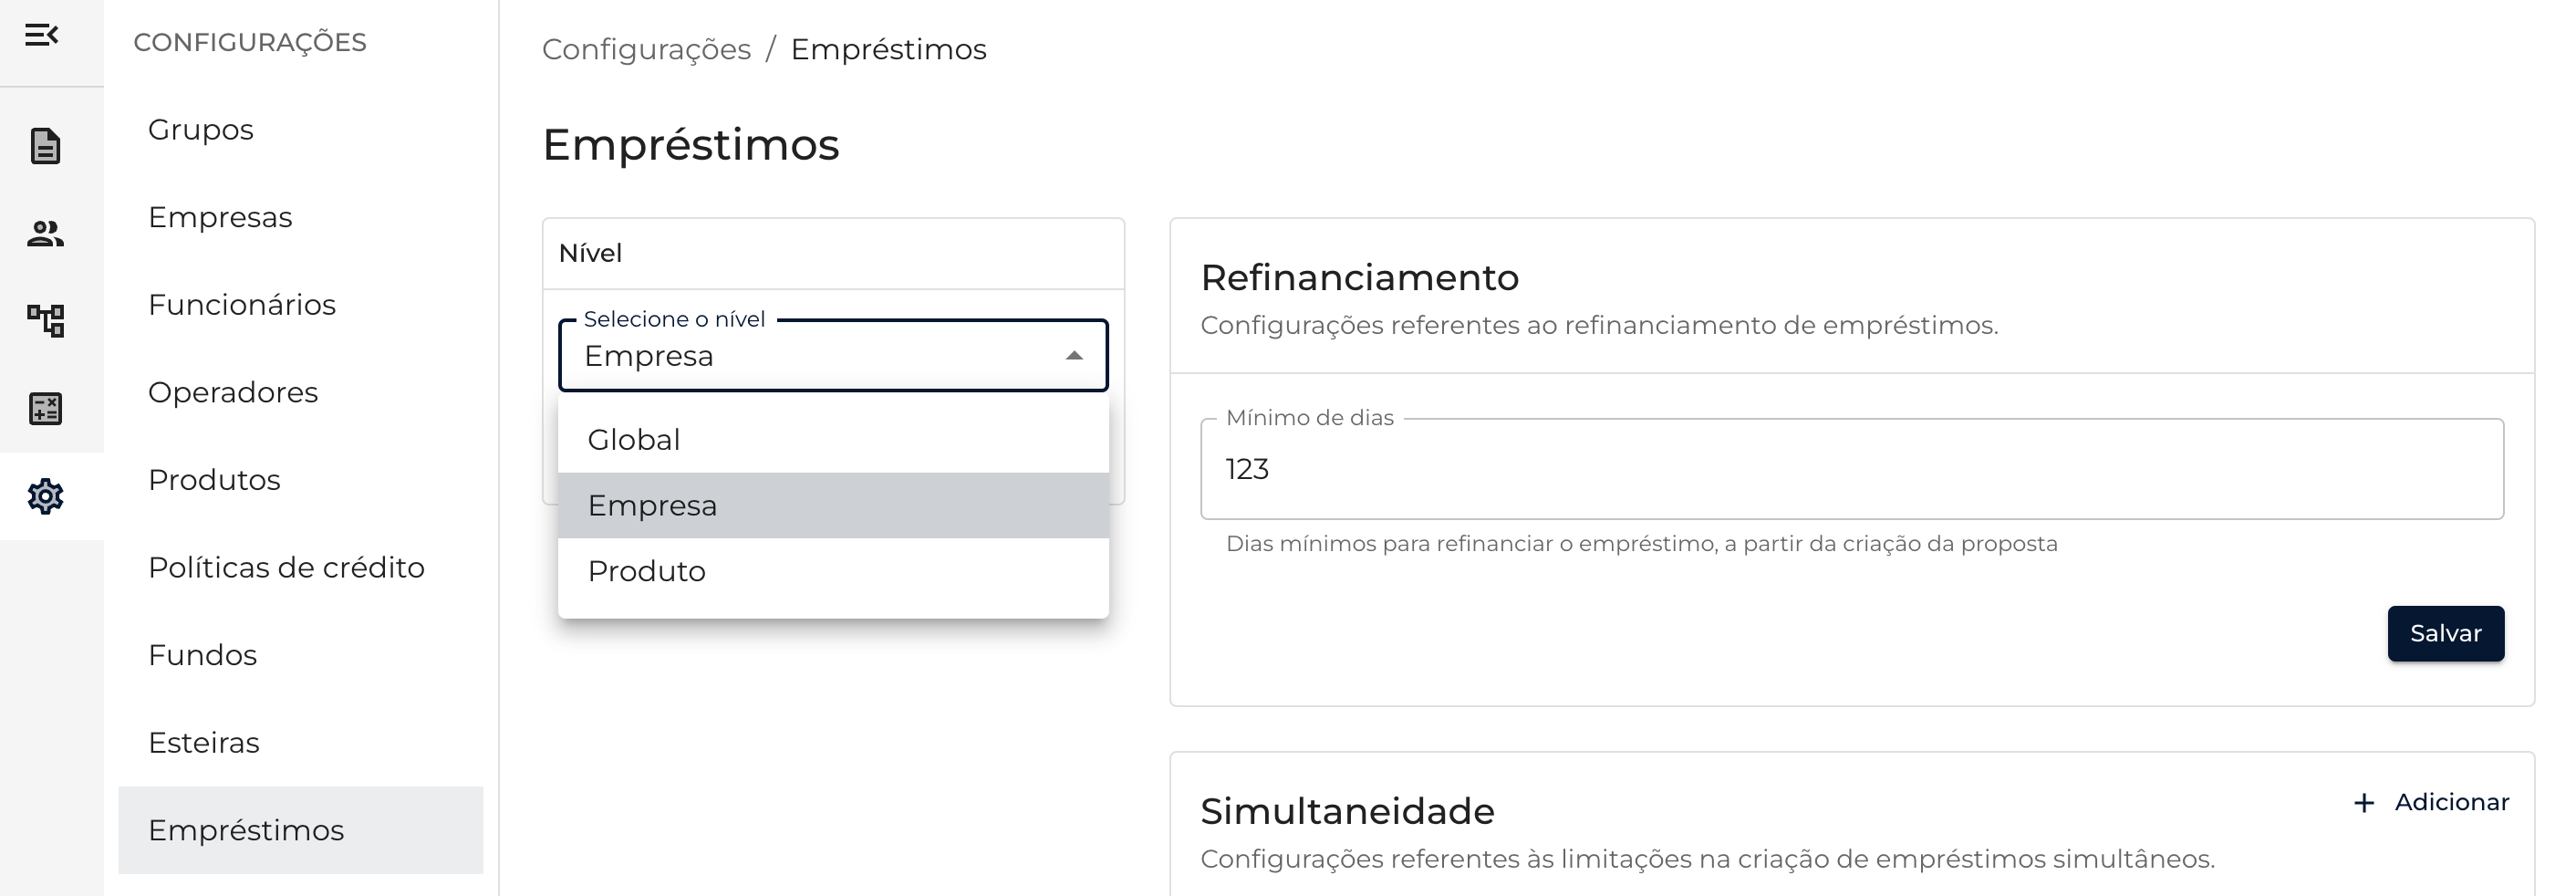Click the hierarchy tree icon
The height and width of the screenshot is (896, 2576).
click(45, 321)
